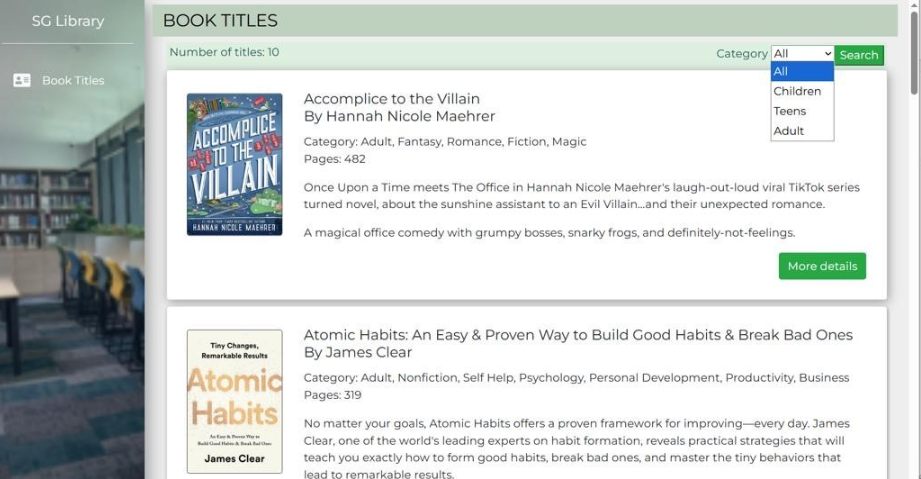Open More details for Accomplice to the Villain
921x479 pixels.
(822, 266)
